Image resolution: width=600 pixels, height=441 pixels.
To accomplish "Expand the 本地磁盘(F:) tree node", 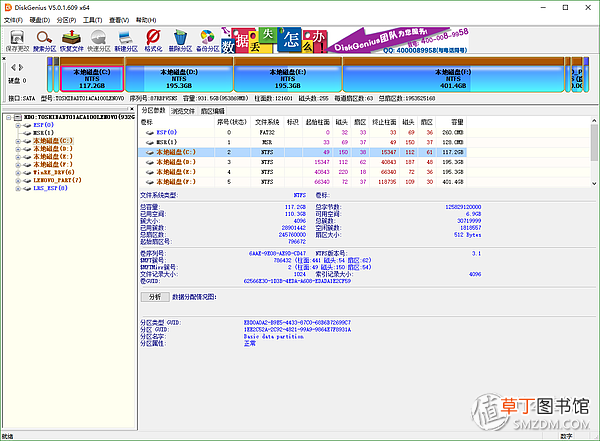I will [18, 165].
